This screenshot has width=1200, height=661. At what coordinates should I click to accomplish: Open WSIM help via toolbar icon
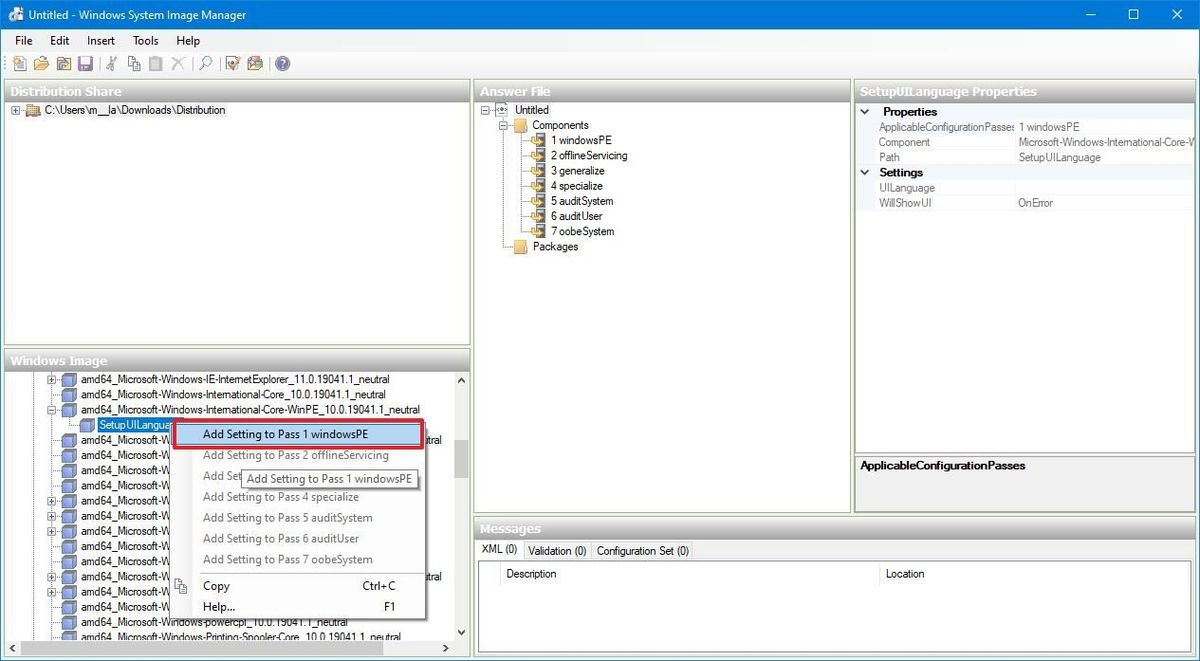pos(281,63)
